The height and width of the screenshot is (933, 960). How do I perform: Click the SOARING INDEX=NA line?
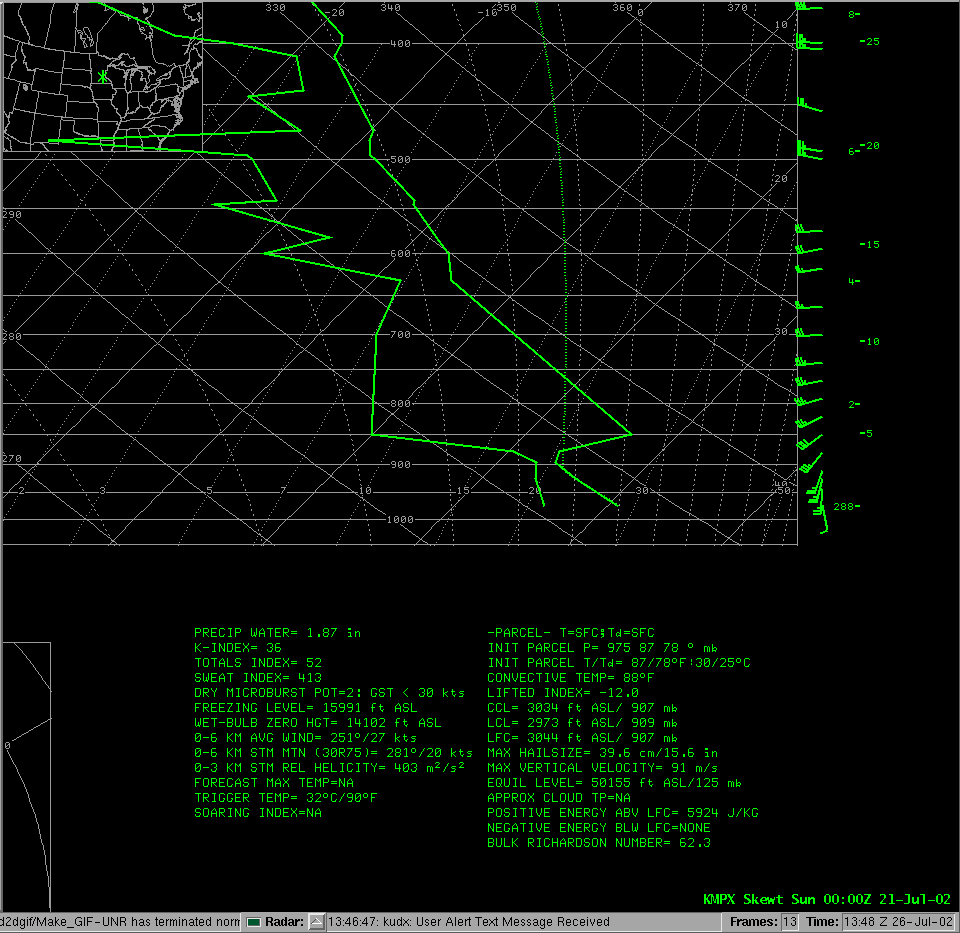point(258,813)
